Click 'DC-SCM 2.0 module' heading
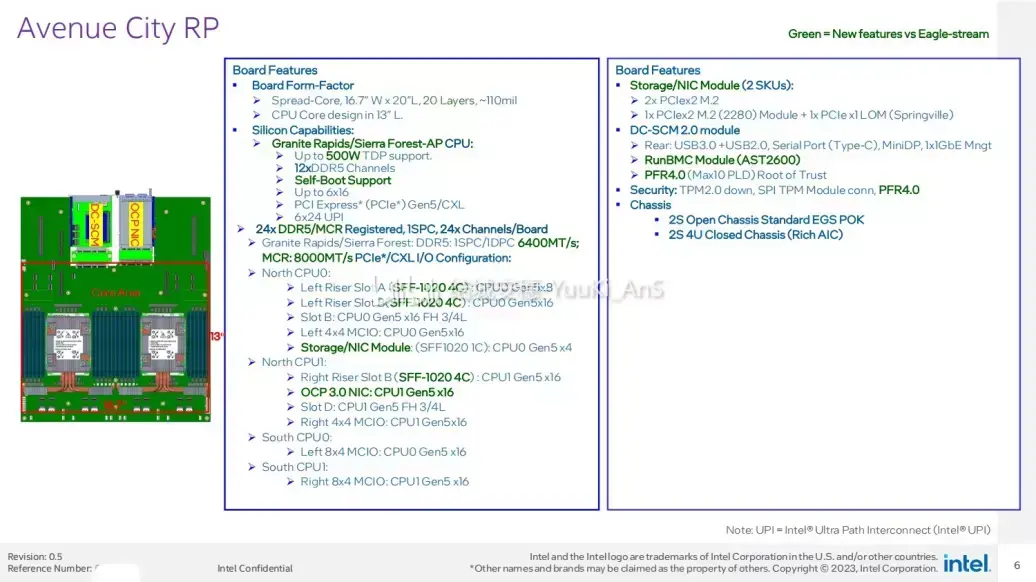Screen dimensions: 1036x582 pos(684,130)
